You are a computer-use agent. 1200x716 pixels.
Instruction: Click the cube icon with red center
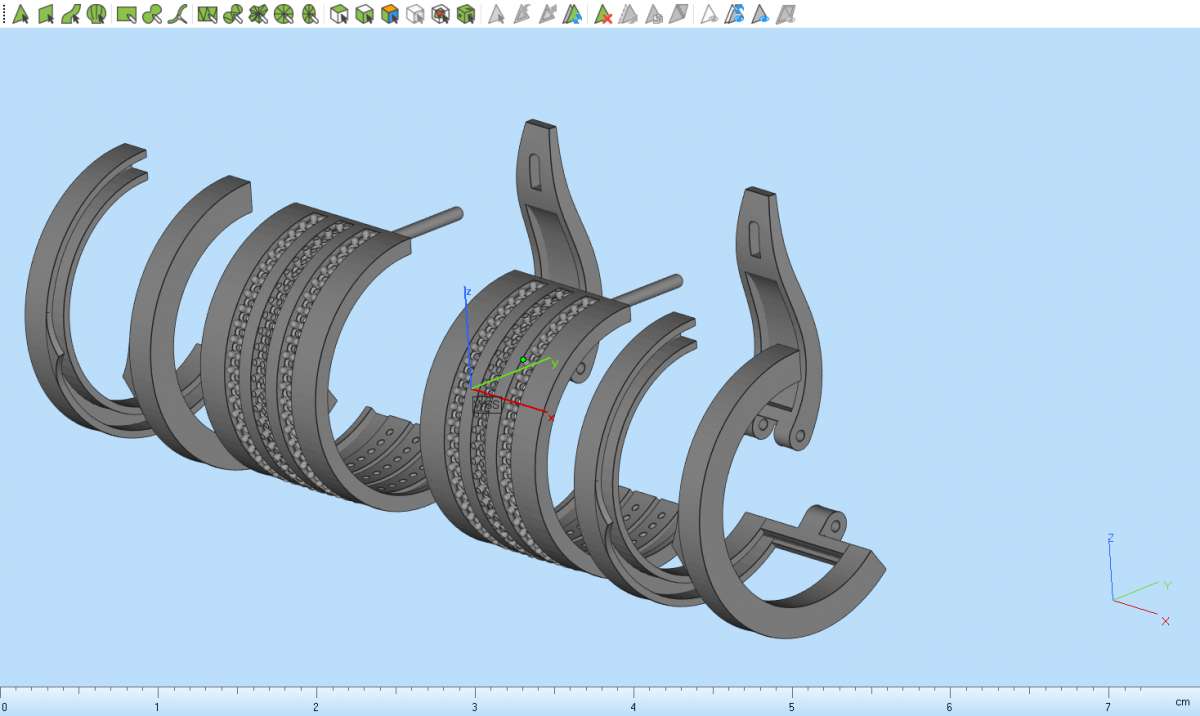pyautogui.click(x=440, y=15)
